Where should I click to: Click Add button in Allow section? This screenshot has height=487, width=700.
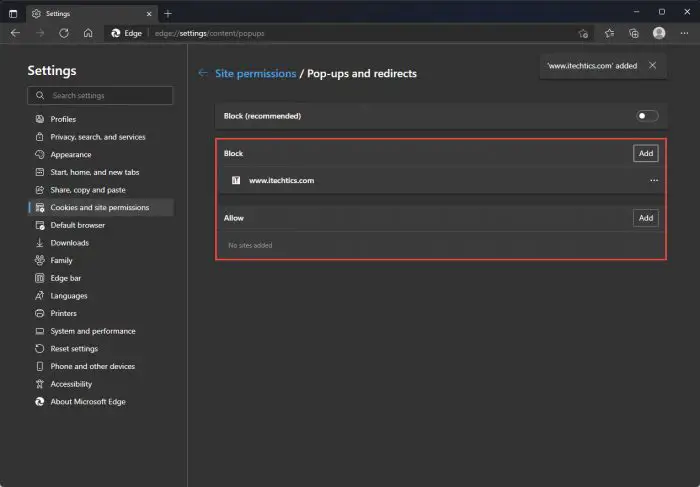click(x=646, y=218)
